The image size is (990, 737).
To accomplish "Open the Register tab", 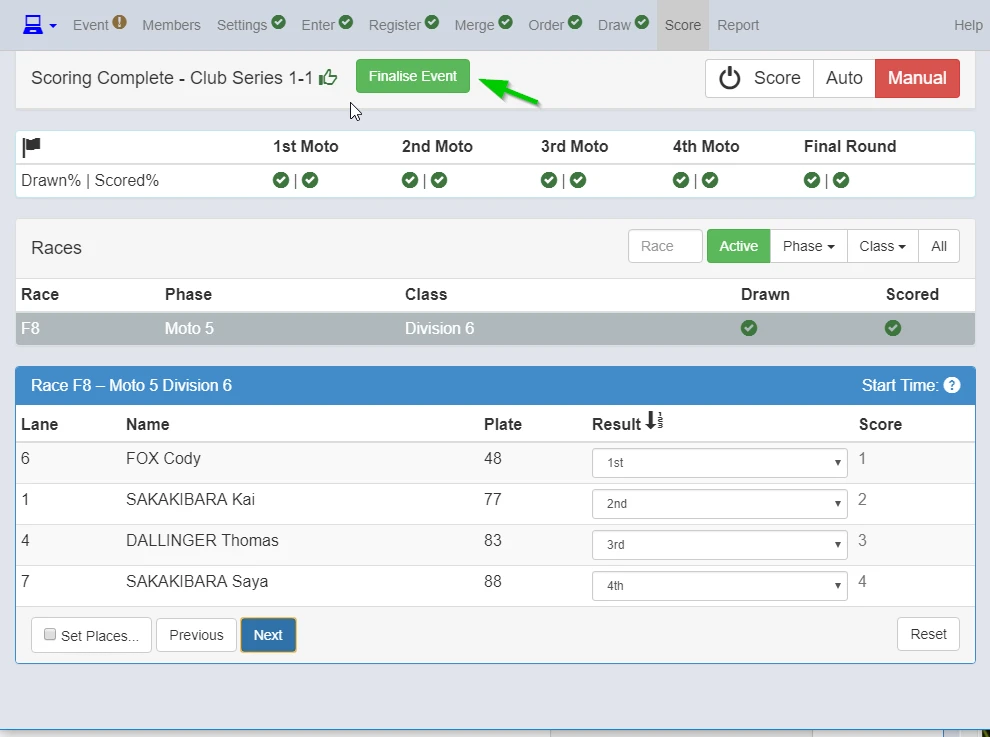I will click(395, 25).
